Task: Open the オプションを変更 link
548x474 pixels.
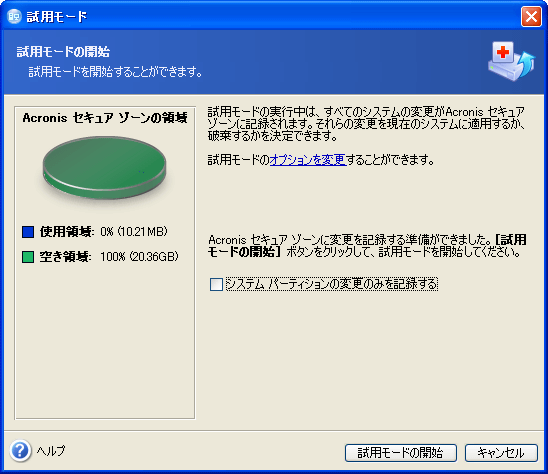Action: point(308,160)
